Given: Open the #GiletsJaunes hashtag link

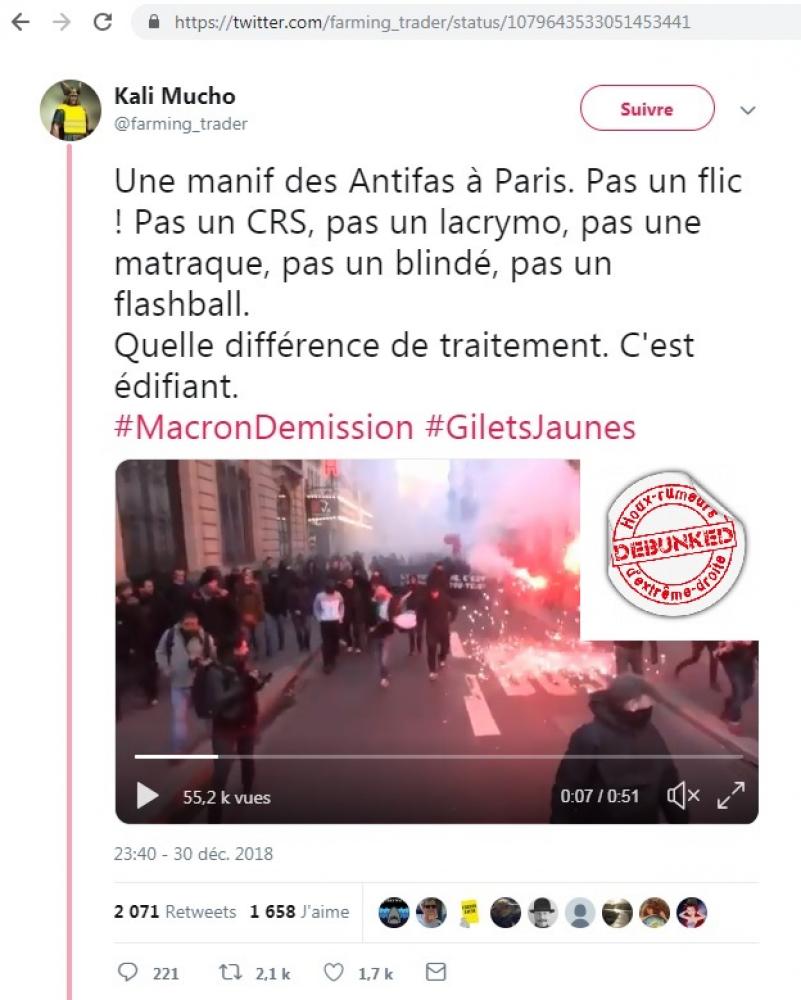Looking at the screenshot, I should (x=531, y=427).
